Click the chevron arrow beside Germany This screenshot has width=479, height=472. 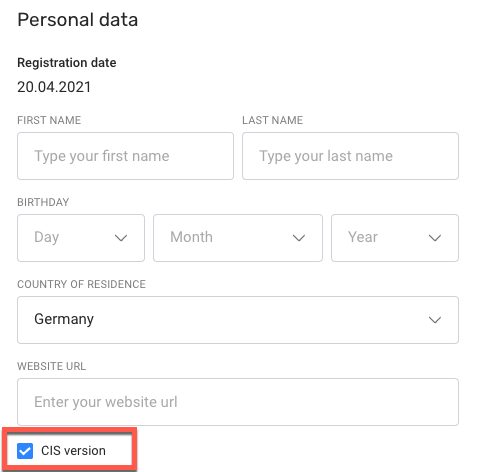[x=435, y=320]
